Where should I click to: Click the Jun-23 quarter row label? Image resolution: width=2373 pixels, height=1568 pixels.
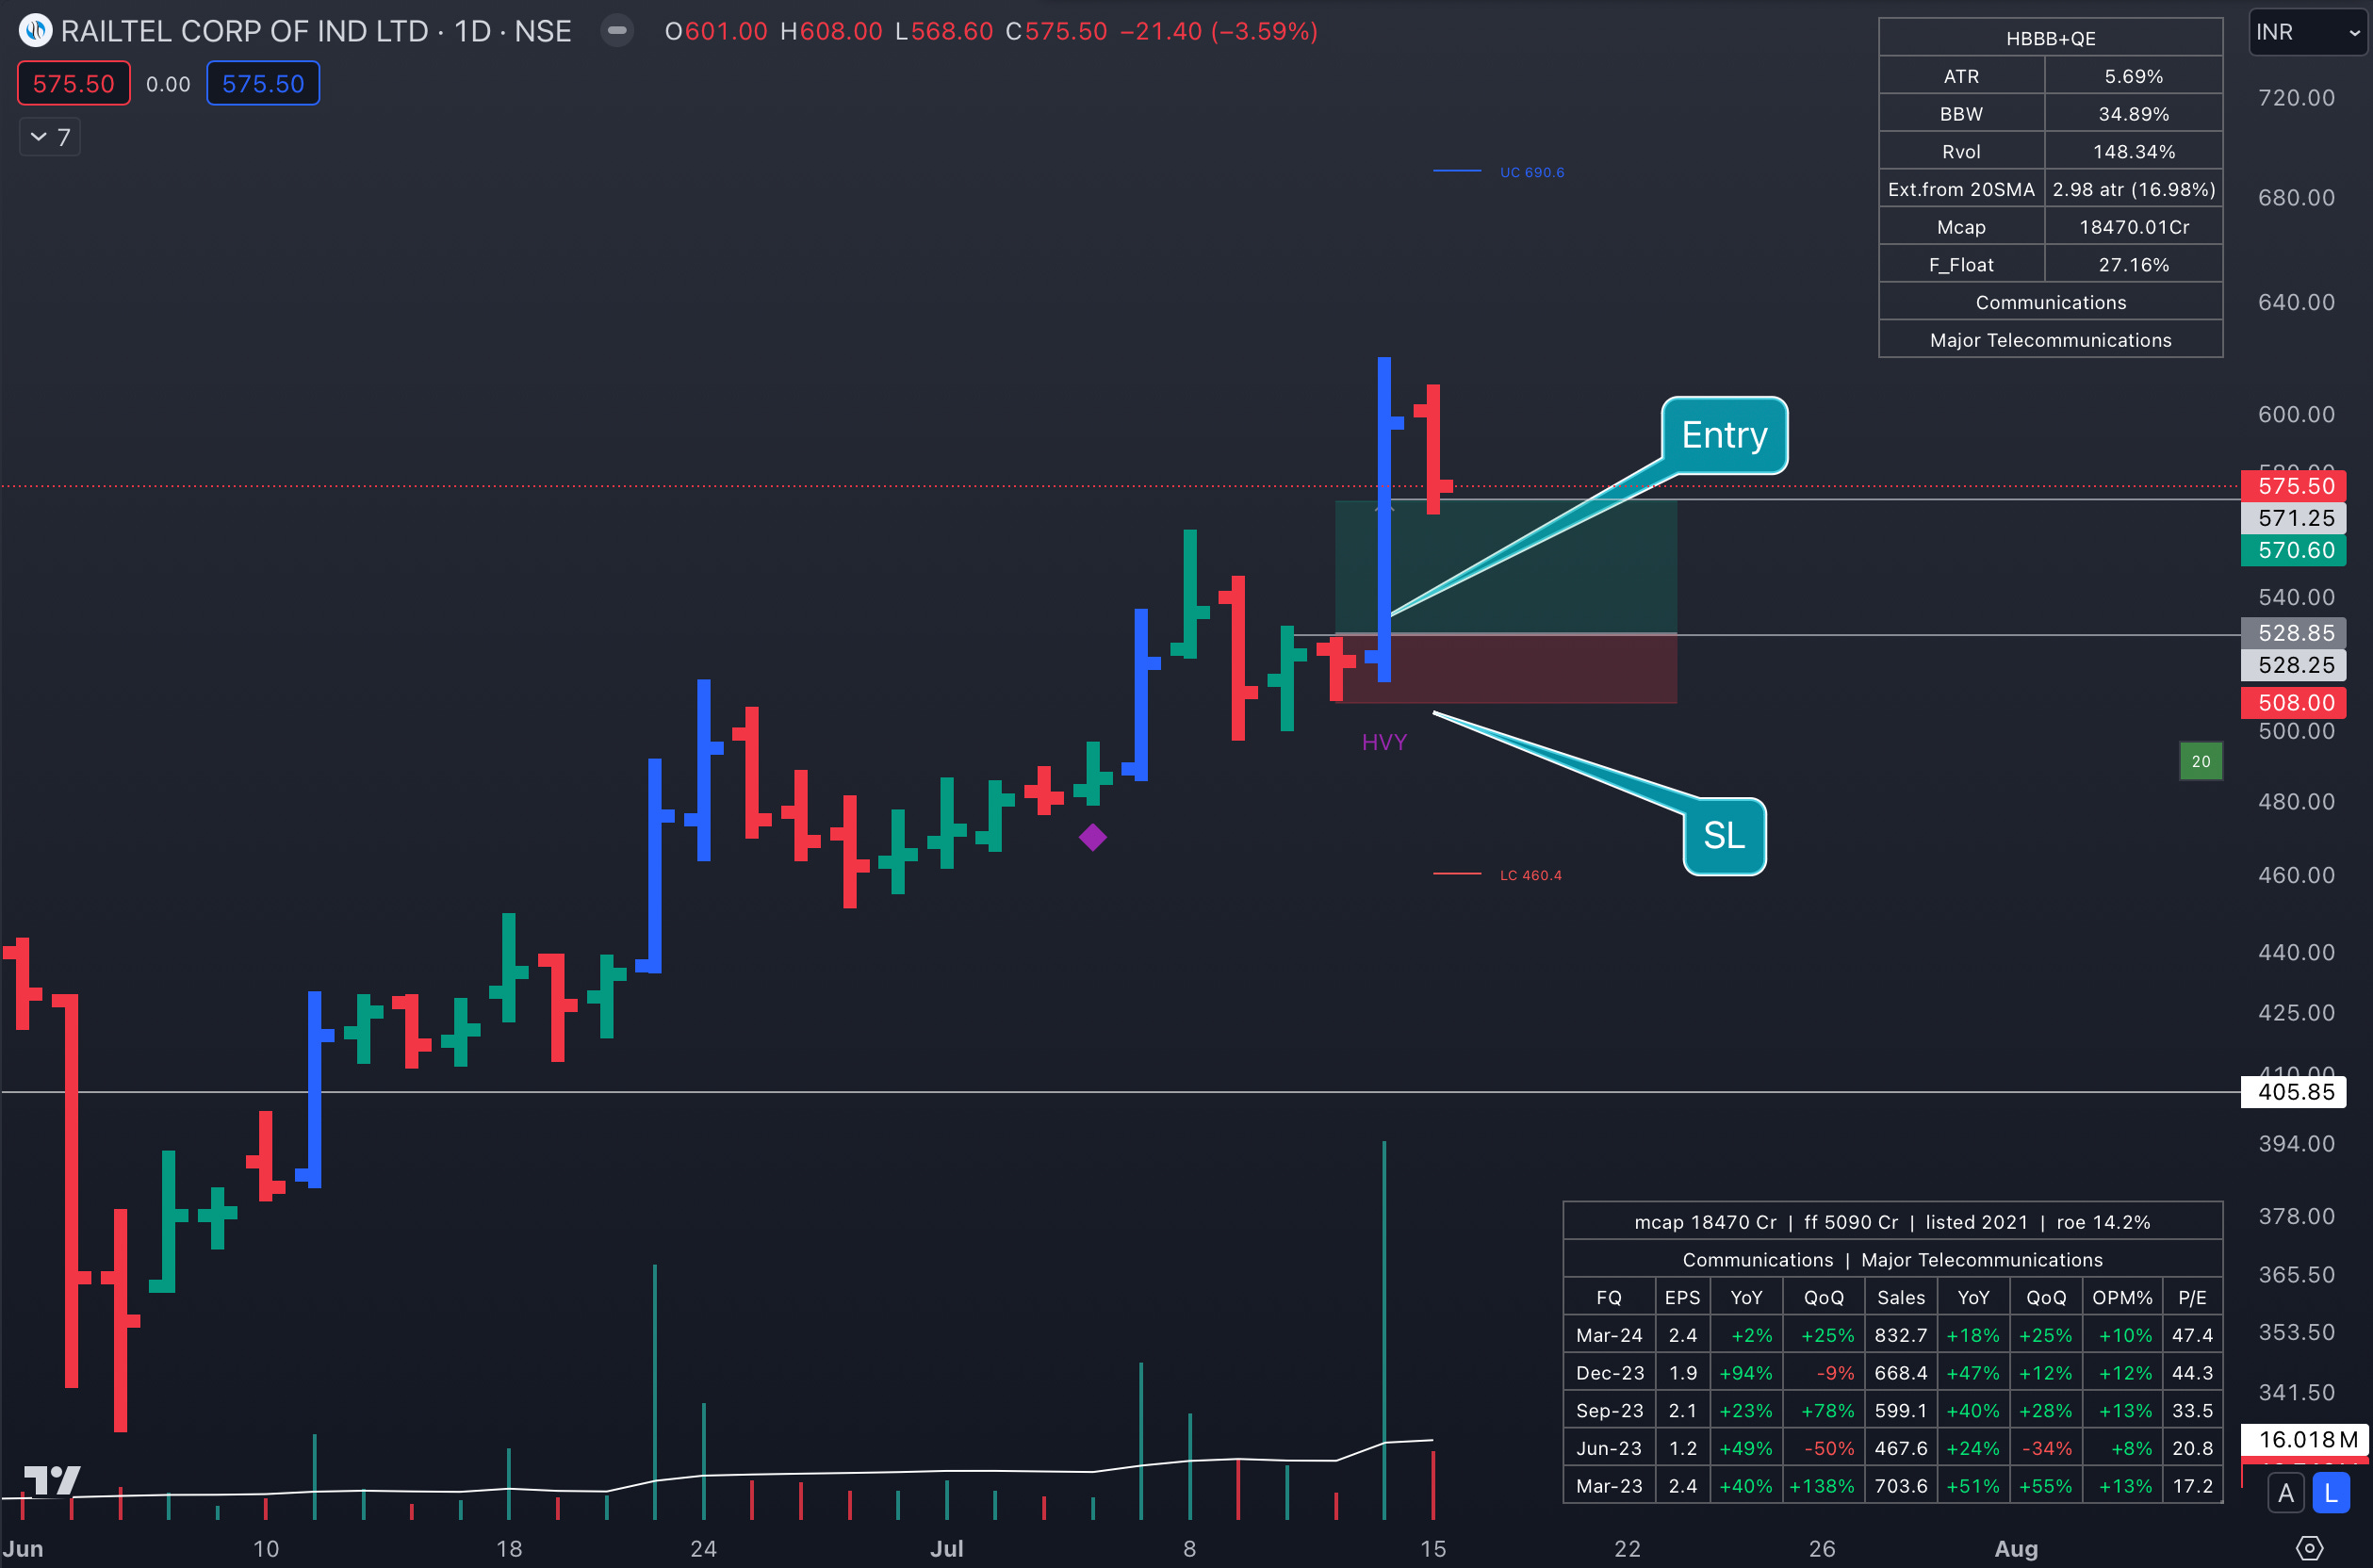pyautogui.click(x=1609, y=1448)
